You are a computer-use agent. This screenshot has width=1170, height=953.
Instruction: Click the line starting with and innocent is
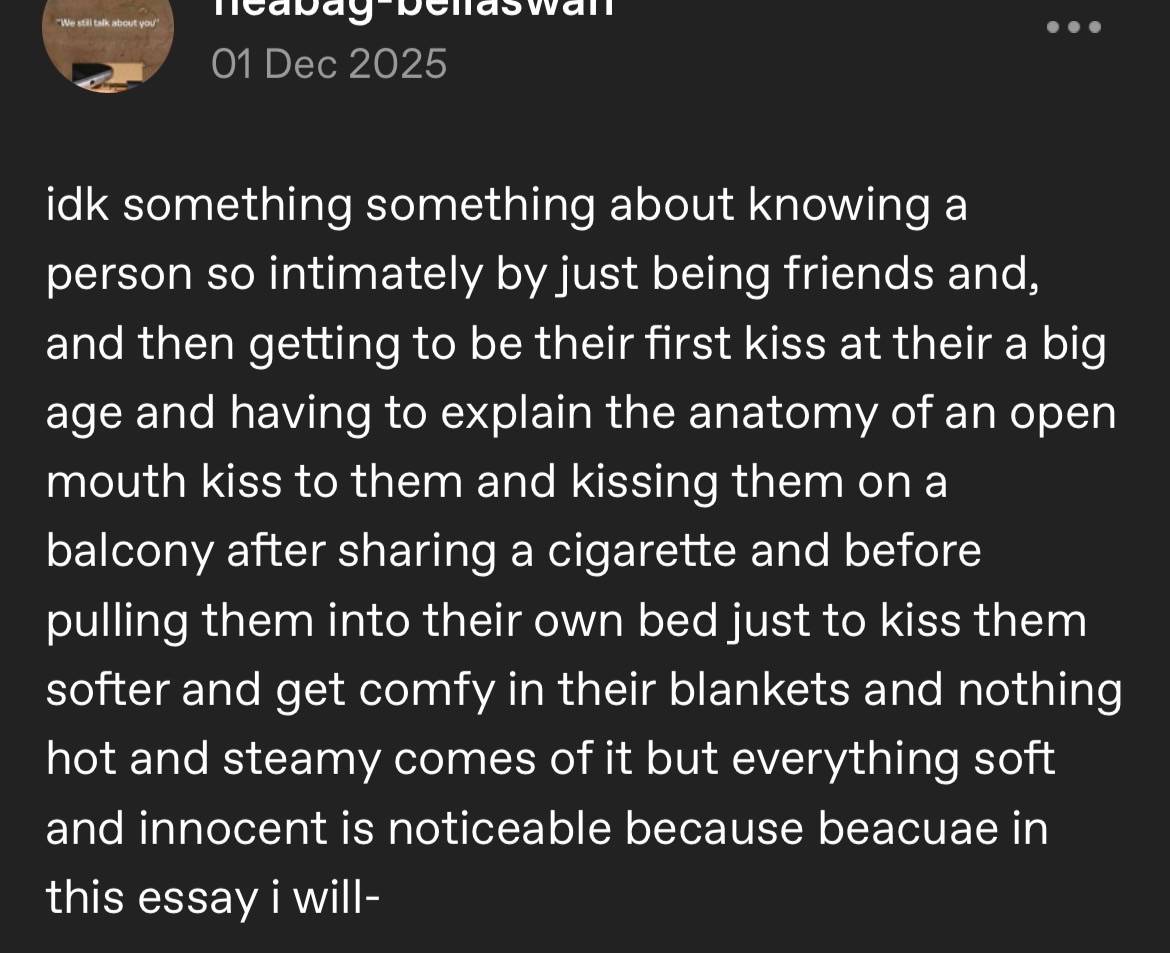[547, 828]
